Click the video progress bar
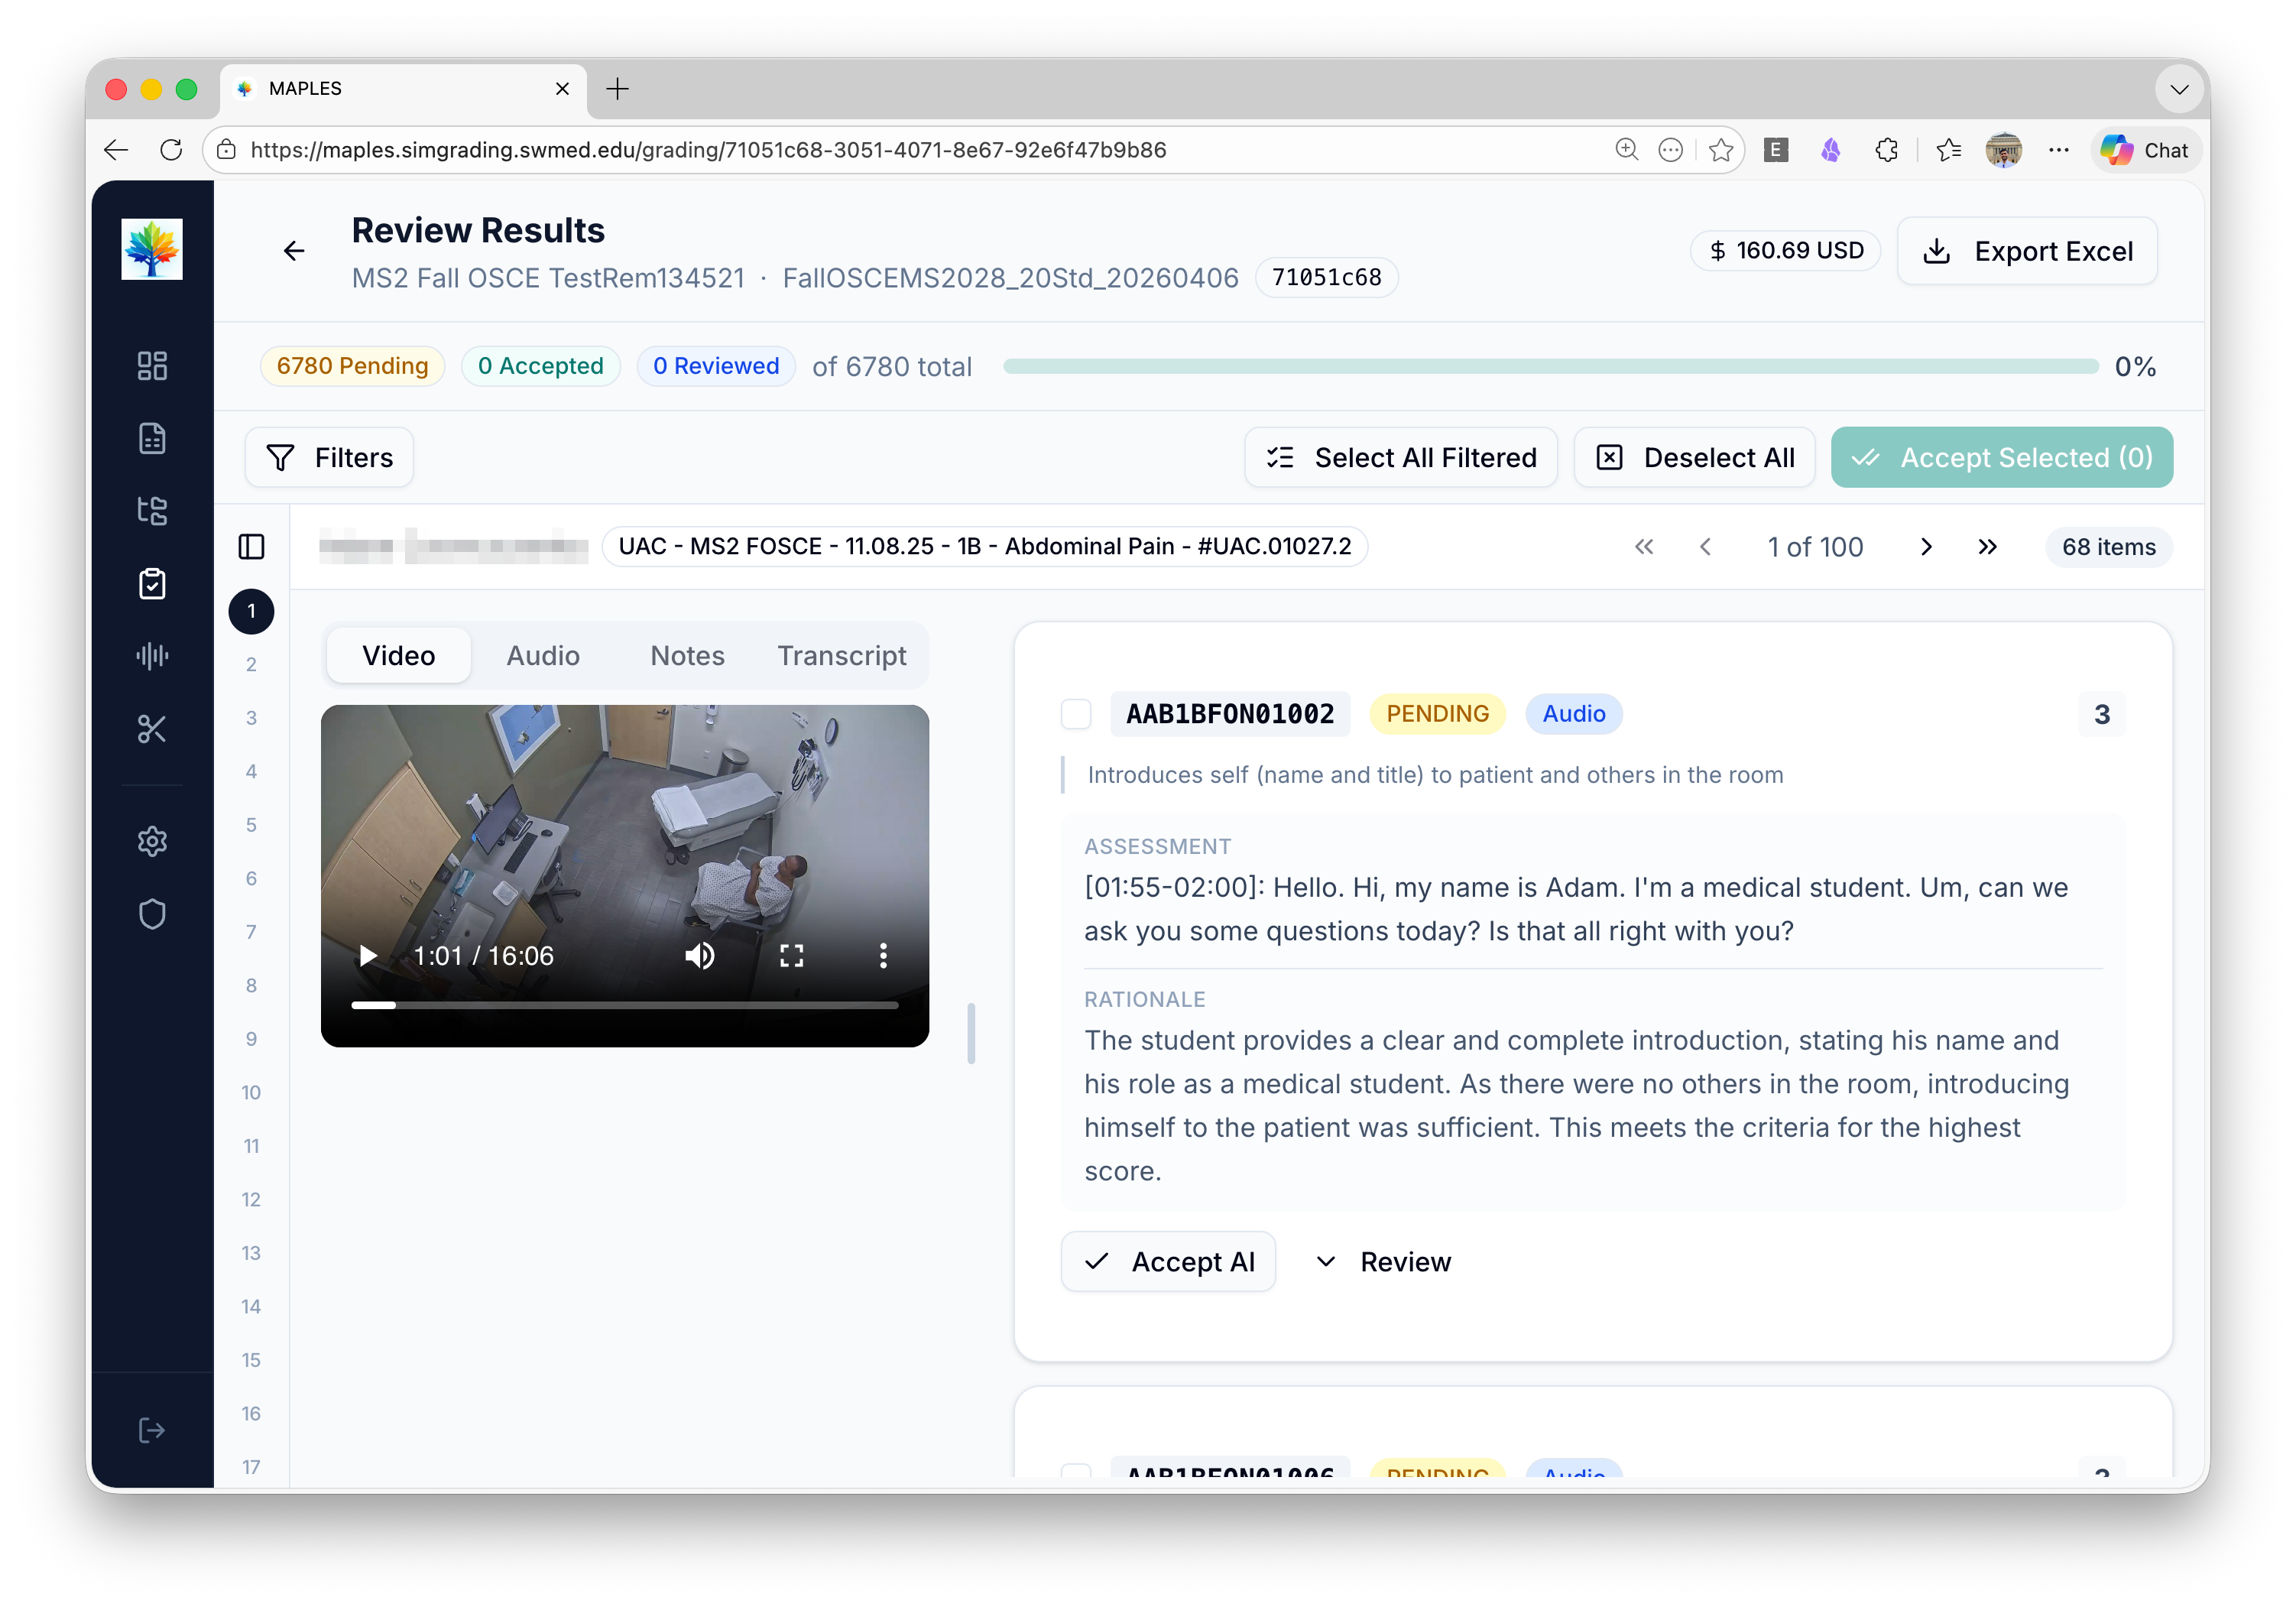 (624, 1005)
